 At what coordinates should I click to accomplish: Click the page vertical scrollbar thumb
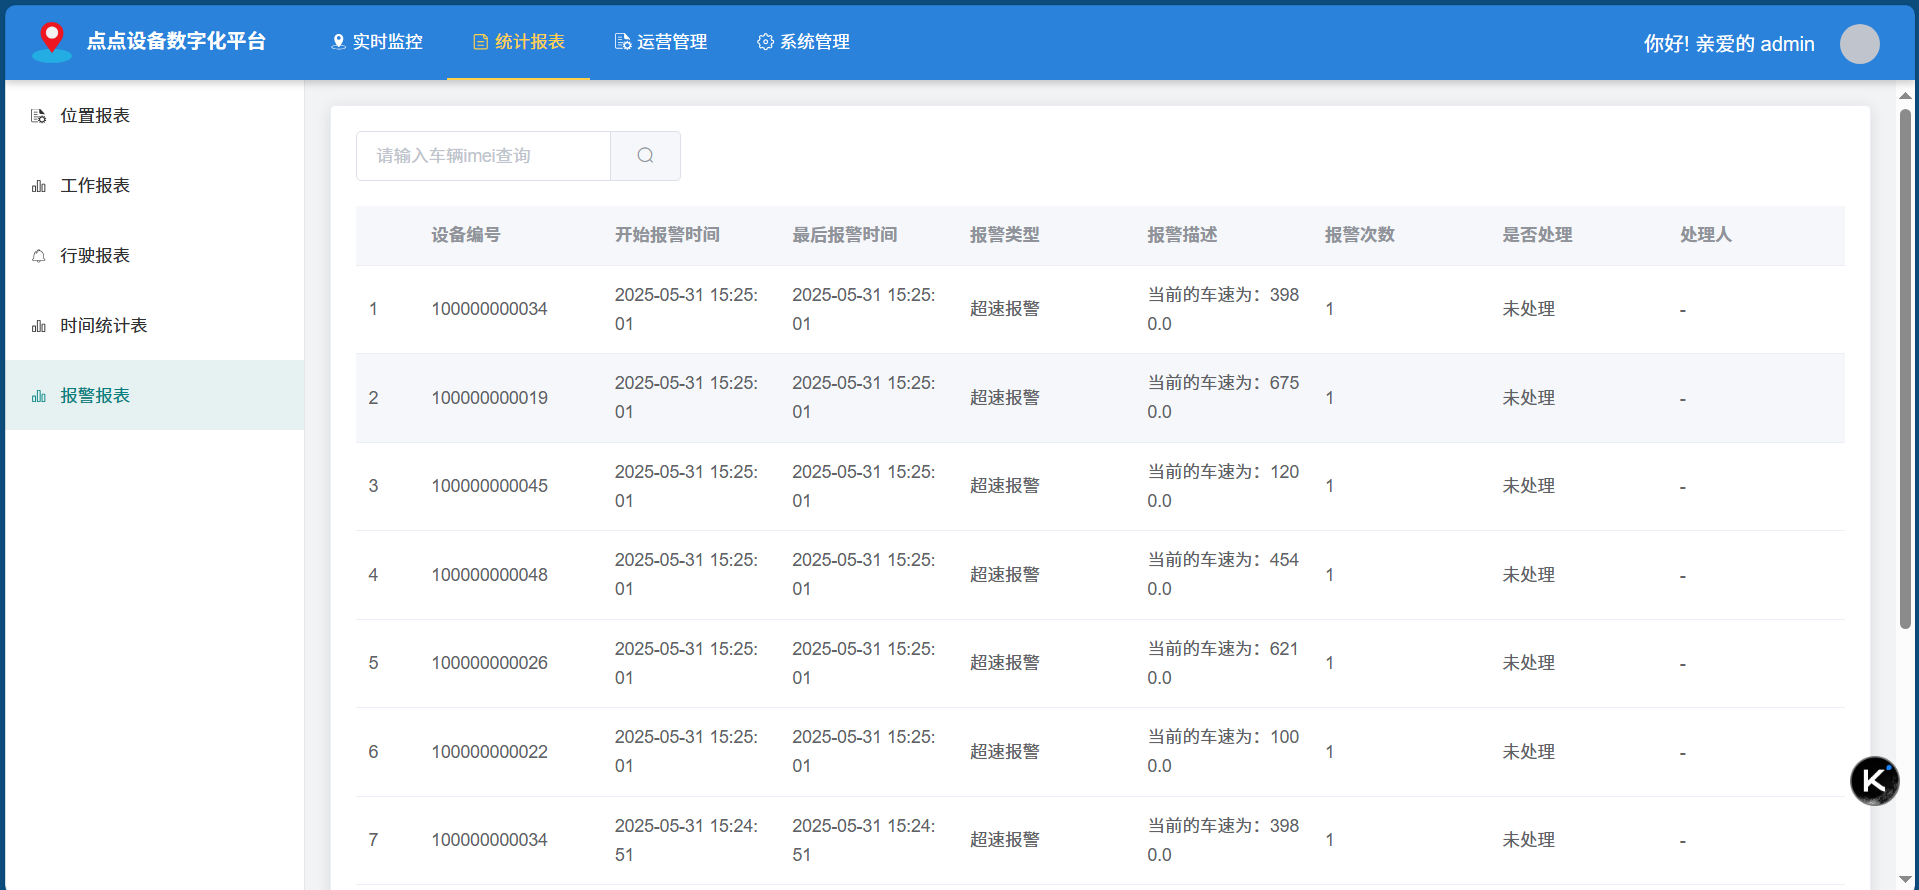pos(1905,368)
